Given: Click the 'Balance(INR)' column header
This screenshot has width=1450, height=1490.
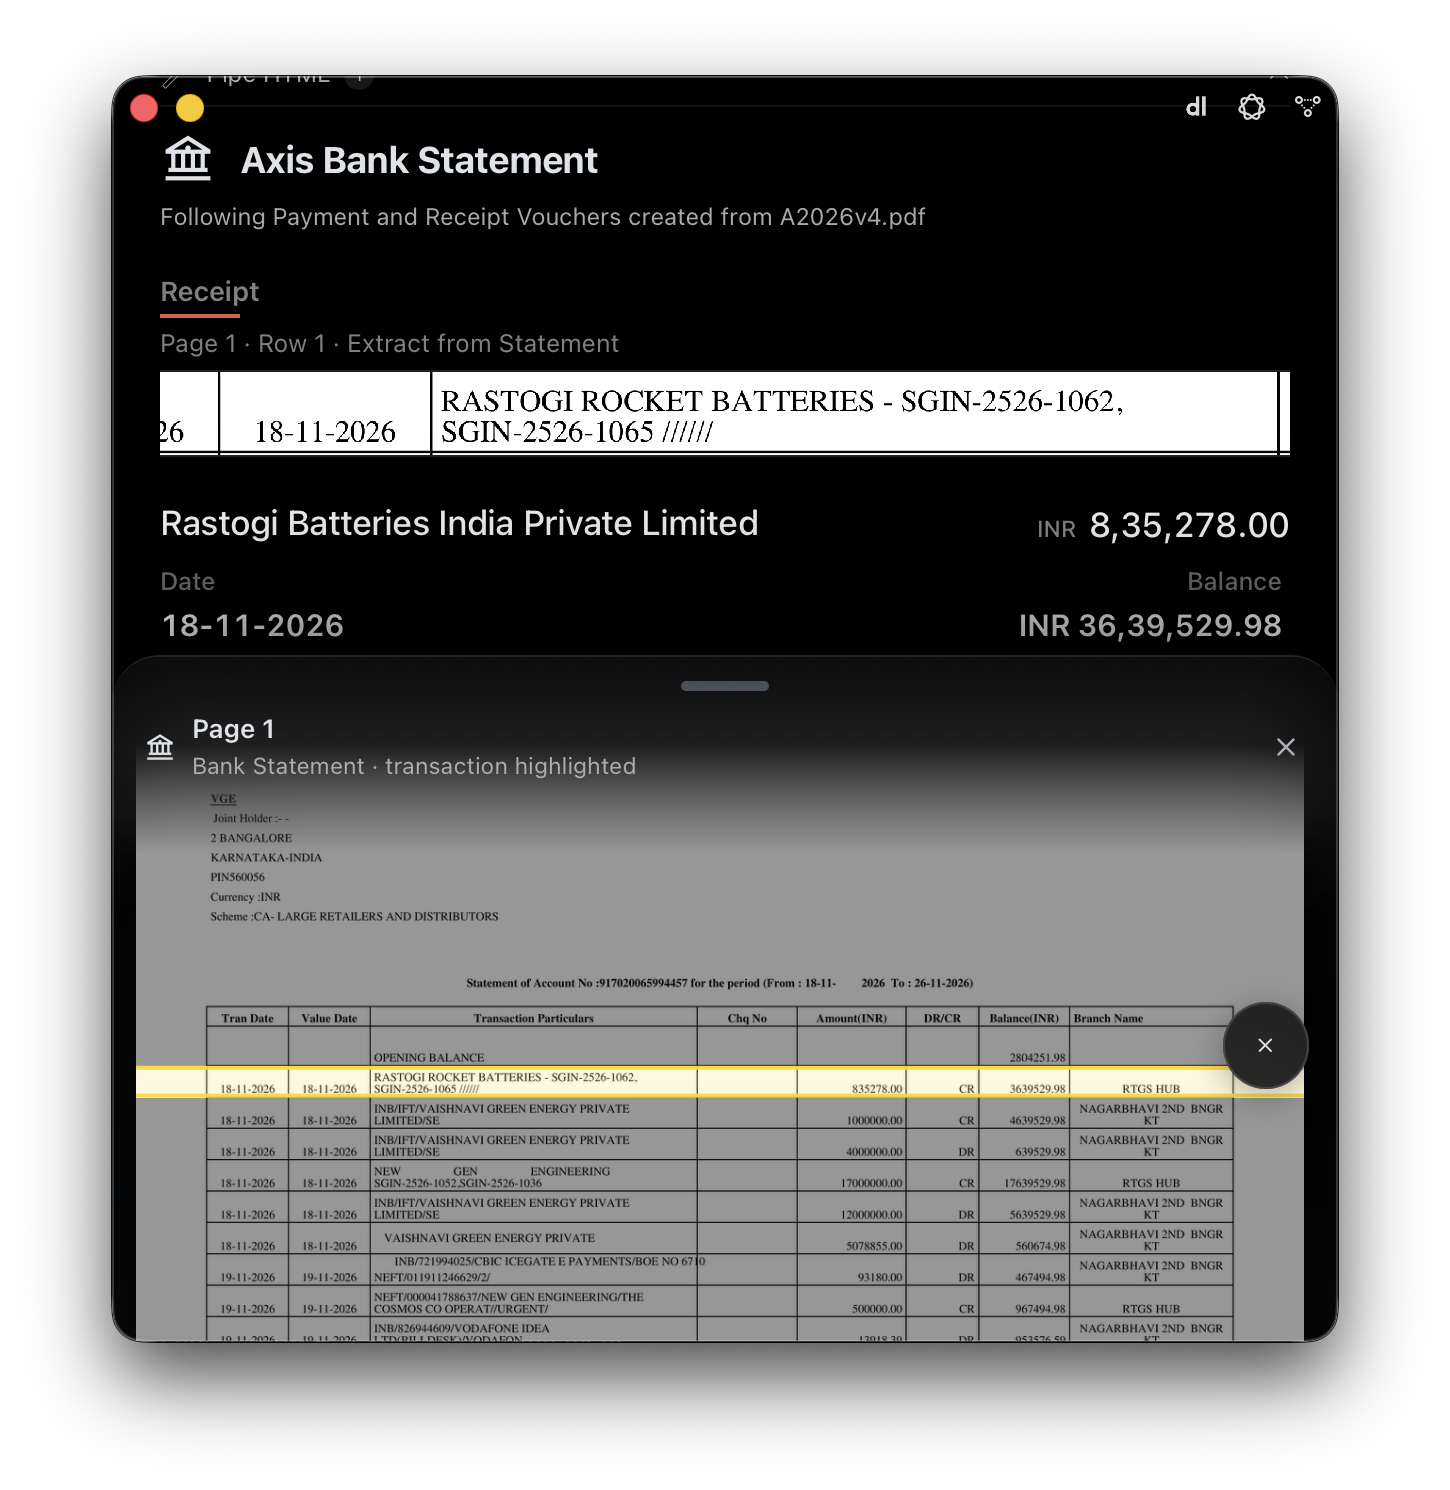Looking at the screenshot, I should (x=1024, y=1018).
